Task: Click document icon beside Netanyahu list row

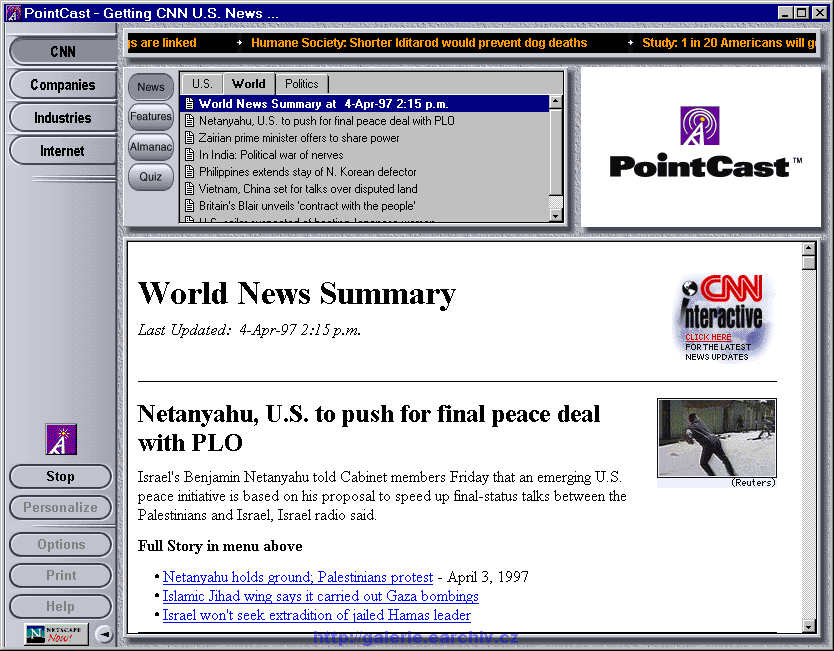Action: [189, 121]
